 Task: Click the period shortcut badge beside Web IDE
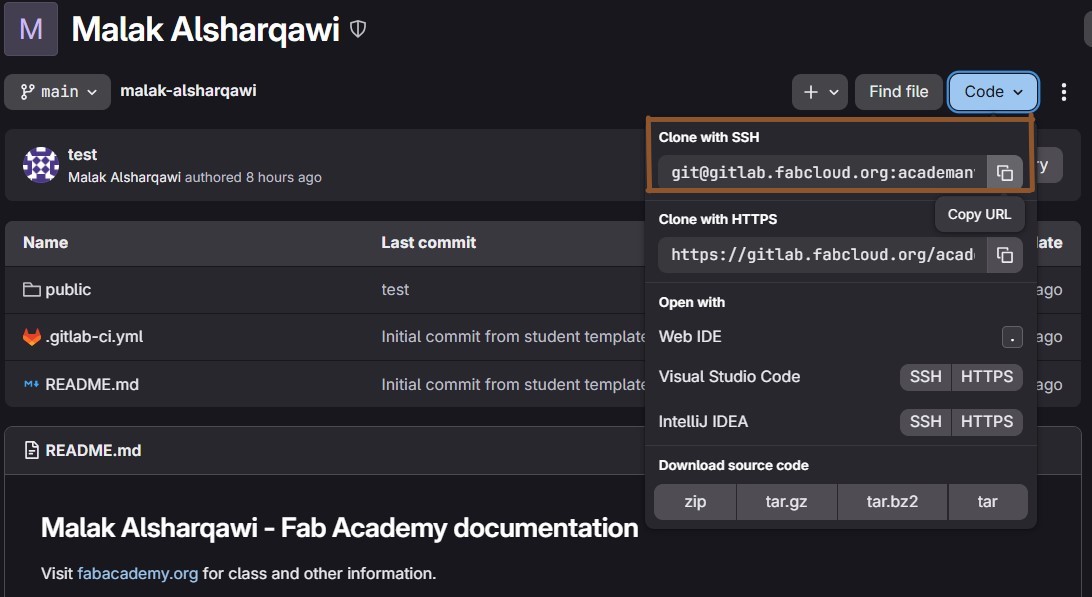(1011, 337)
